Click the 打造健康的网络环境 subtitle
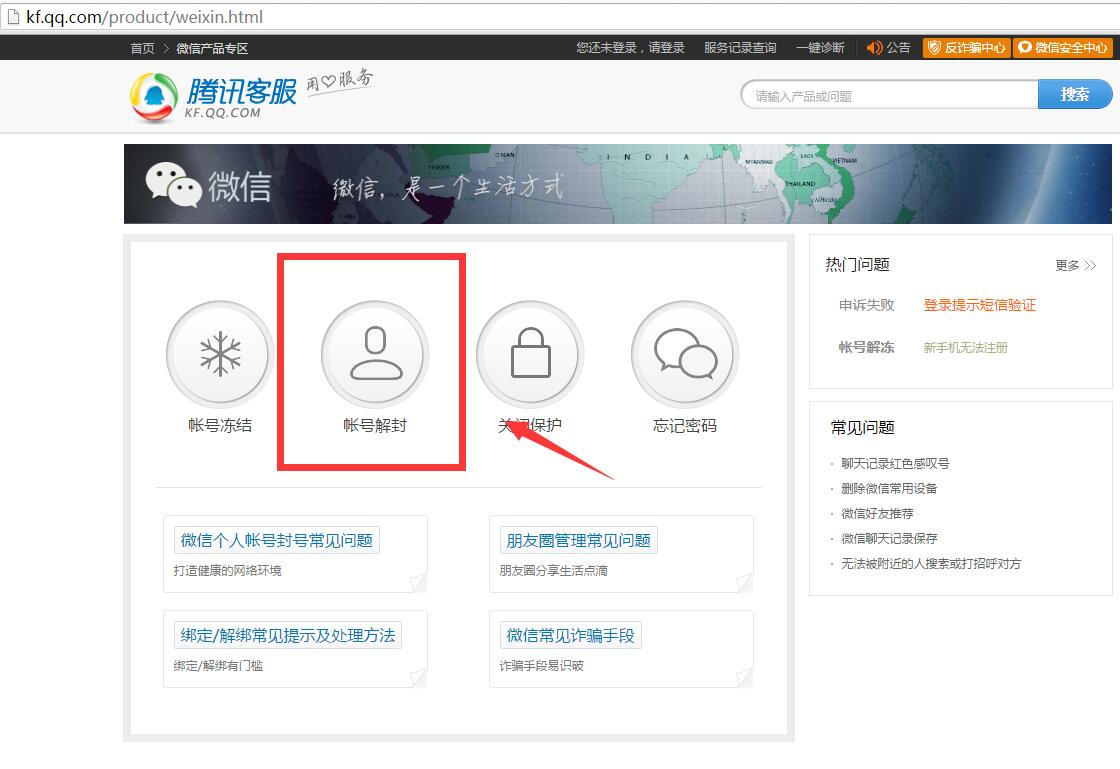The image size is (1120, 769). coord(227,571)
